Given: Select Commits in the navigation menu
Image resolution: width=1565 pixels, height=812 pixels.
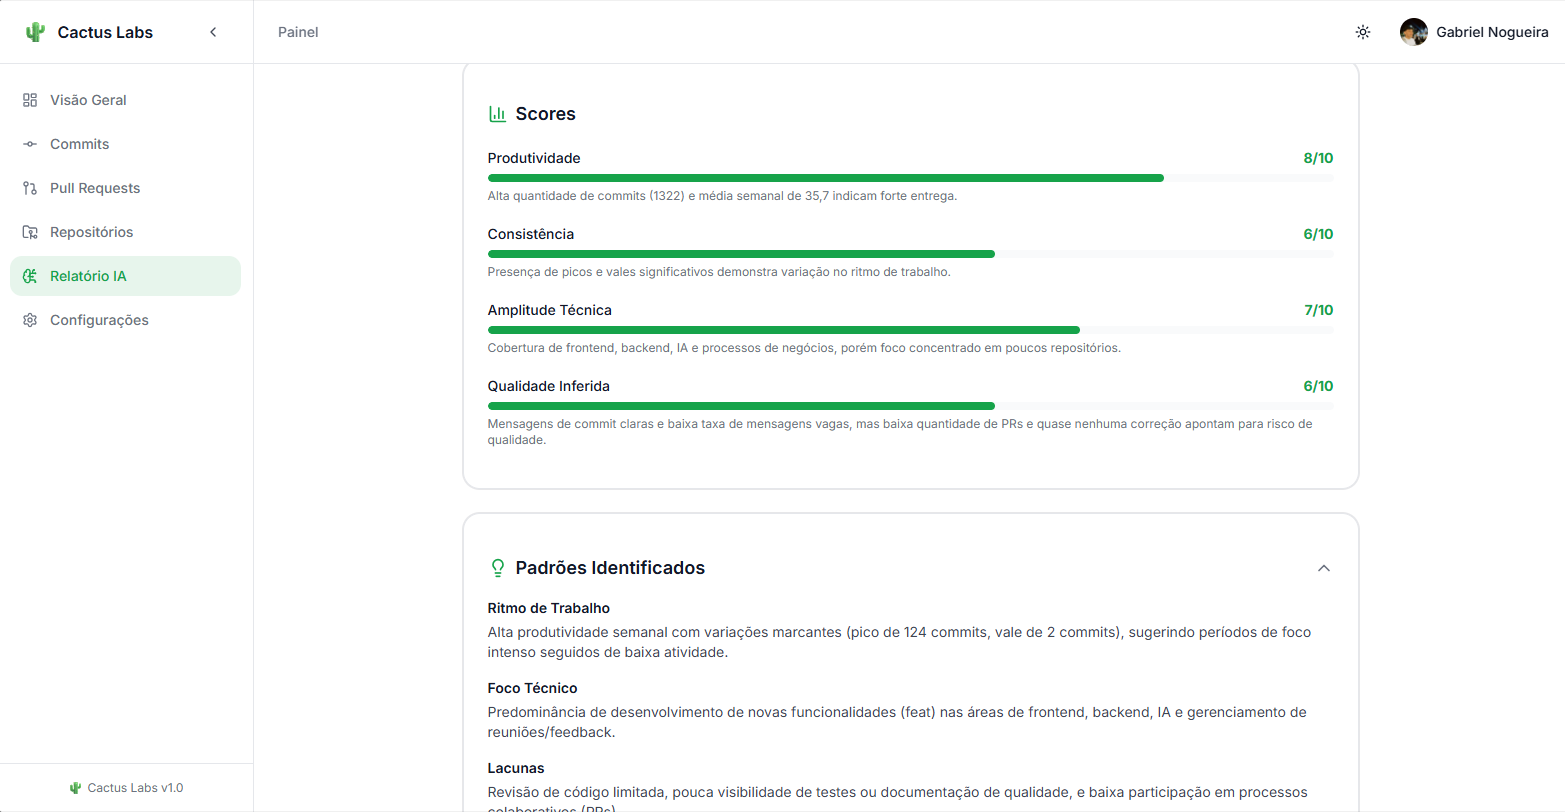Looking at the screenshot, I should click(79, 144).
